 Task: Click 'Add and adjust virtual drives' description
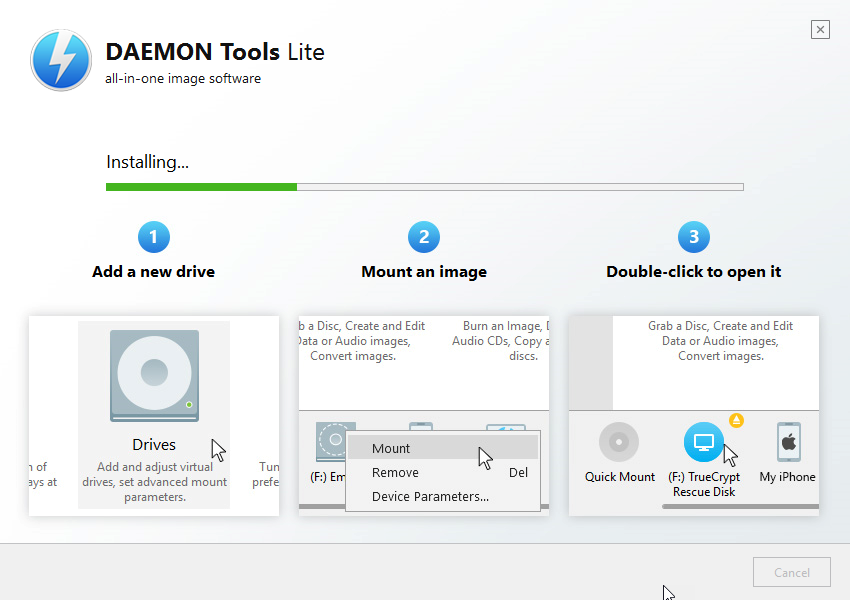tap(154, 482)
